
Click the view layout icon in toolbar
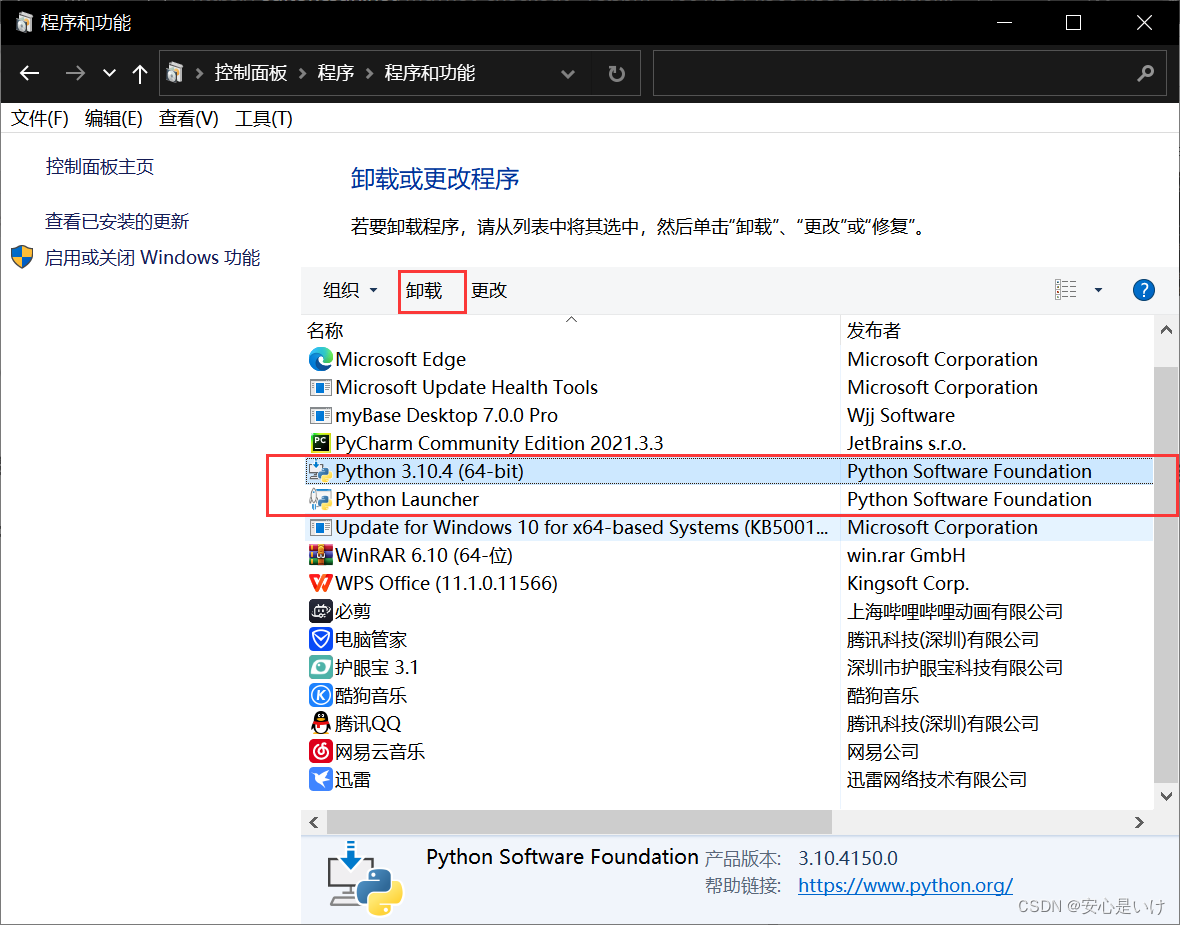[x=1065, y=290]
